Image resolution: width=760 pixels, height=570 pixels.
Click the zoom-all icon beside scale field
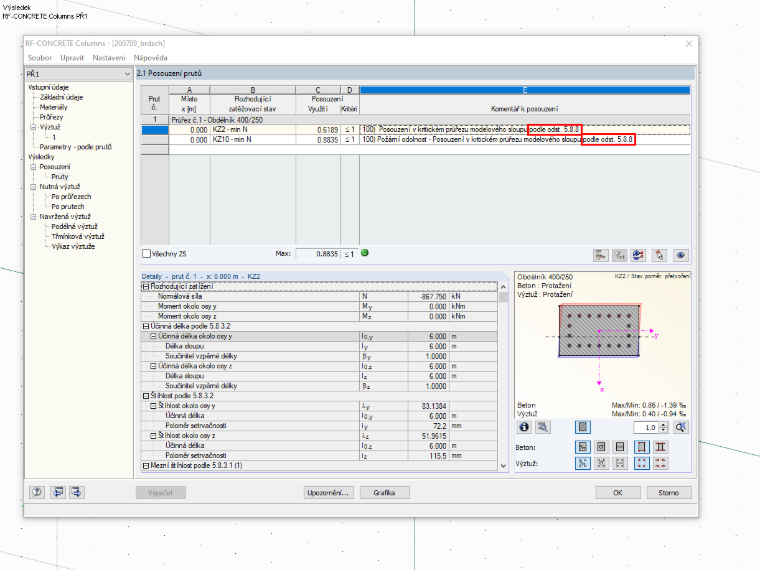pyautogui.click(x=681, y=427)
